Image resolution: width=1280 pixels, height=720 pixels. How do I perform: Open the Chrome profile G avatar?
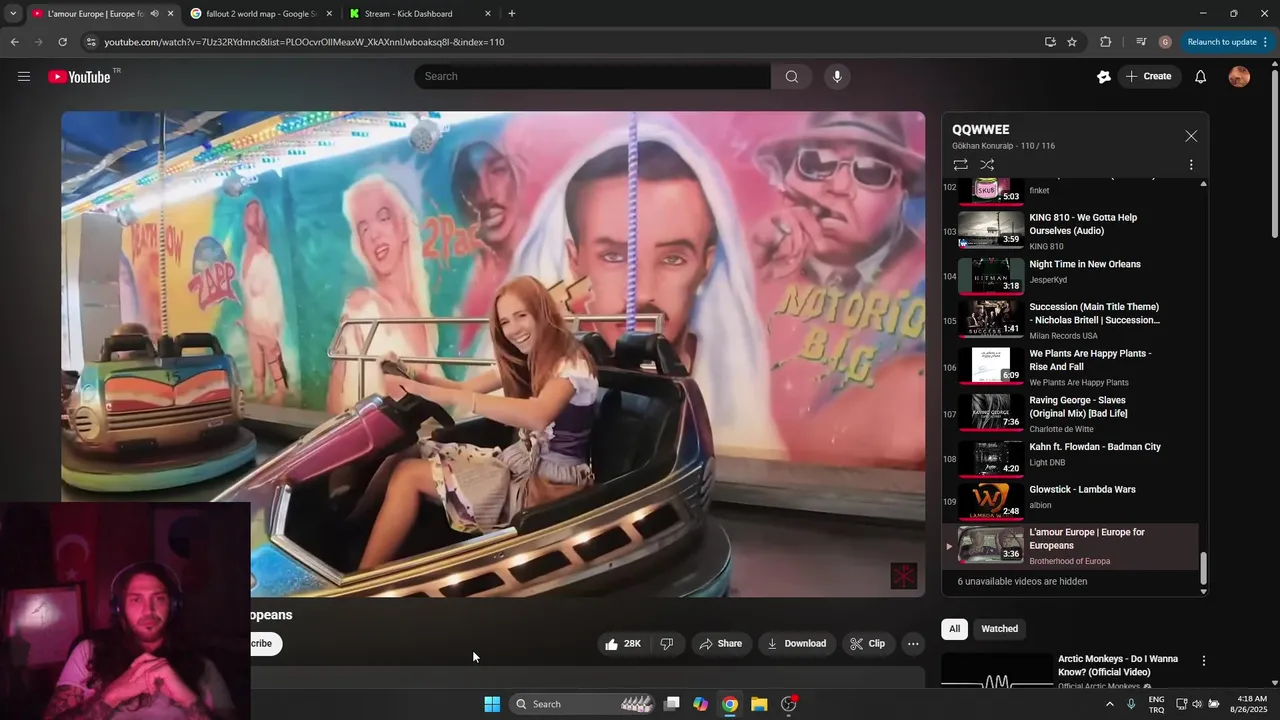tap(1165, 42)
